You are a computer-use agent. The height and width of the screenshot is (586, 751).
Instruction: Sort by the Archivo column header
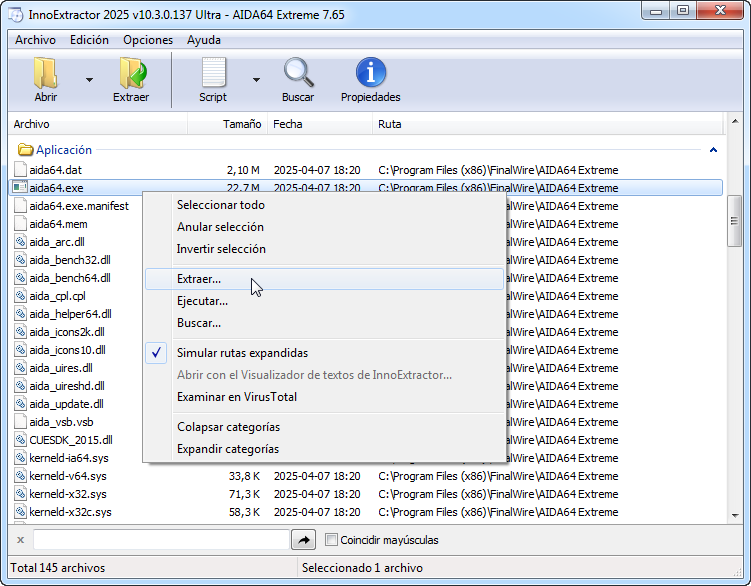(98, 124)
